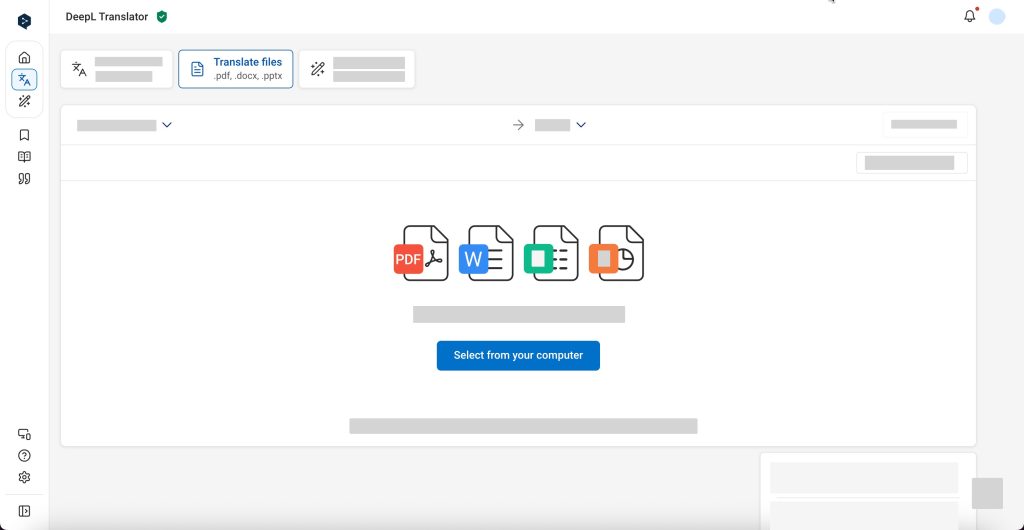The width and height of the screenshot is (1024, 530).
Task: Click the quotation marks icon in sidebar
Action: (24, 179)
